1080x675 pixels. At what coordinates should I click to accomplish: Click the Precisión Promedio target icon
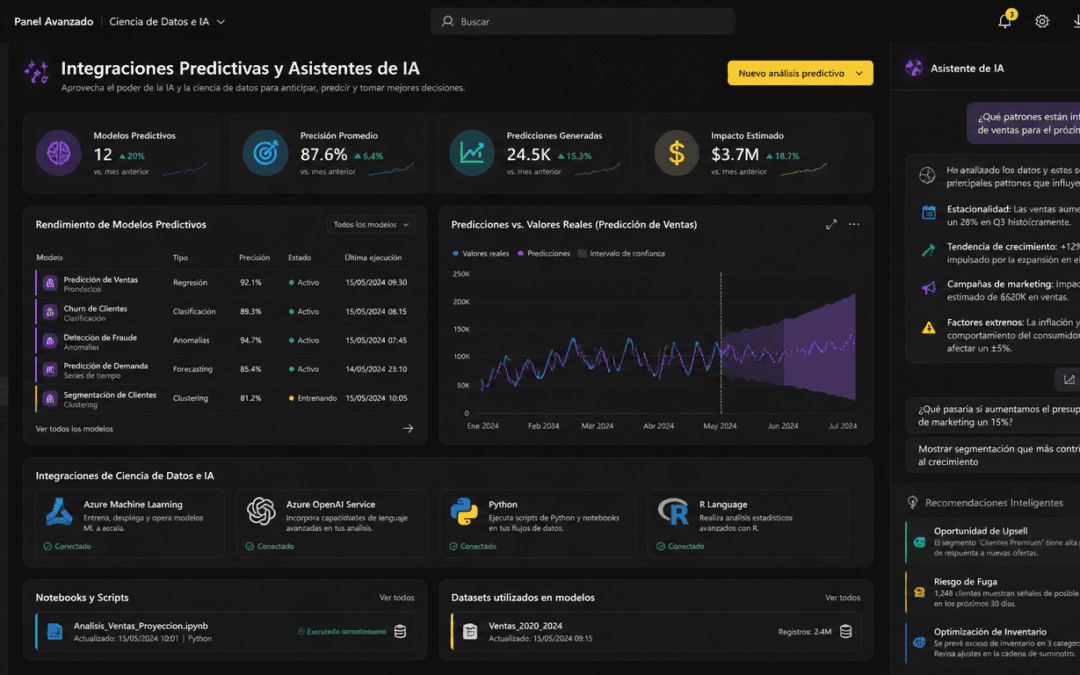[265, 153]
